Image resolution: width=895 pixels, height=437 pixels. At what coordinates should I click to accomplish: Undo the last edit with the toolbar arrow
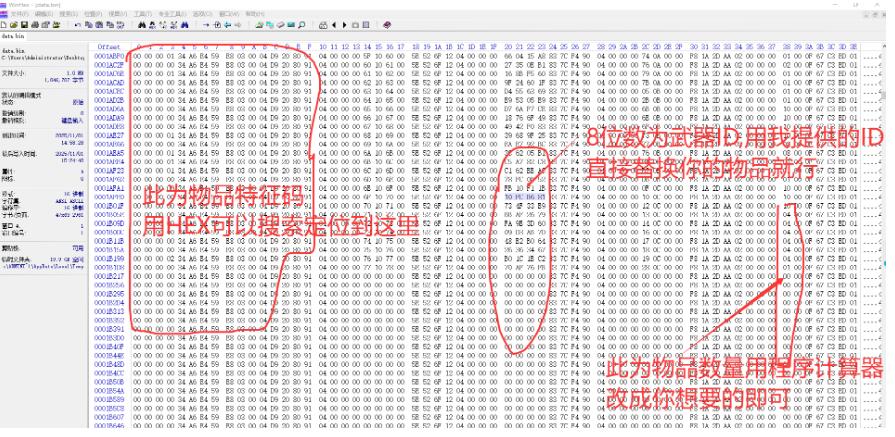click(x=78, y=25)
